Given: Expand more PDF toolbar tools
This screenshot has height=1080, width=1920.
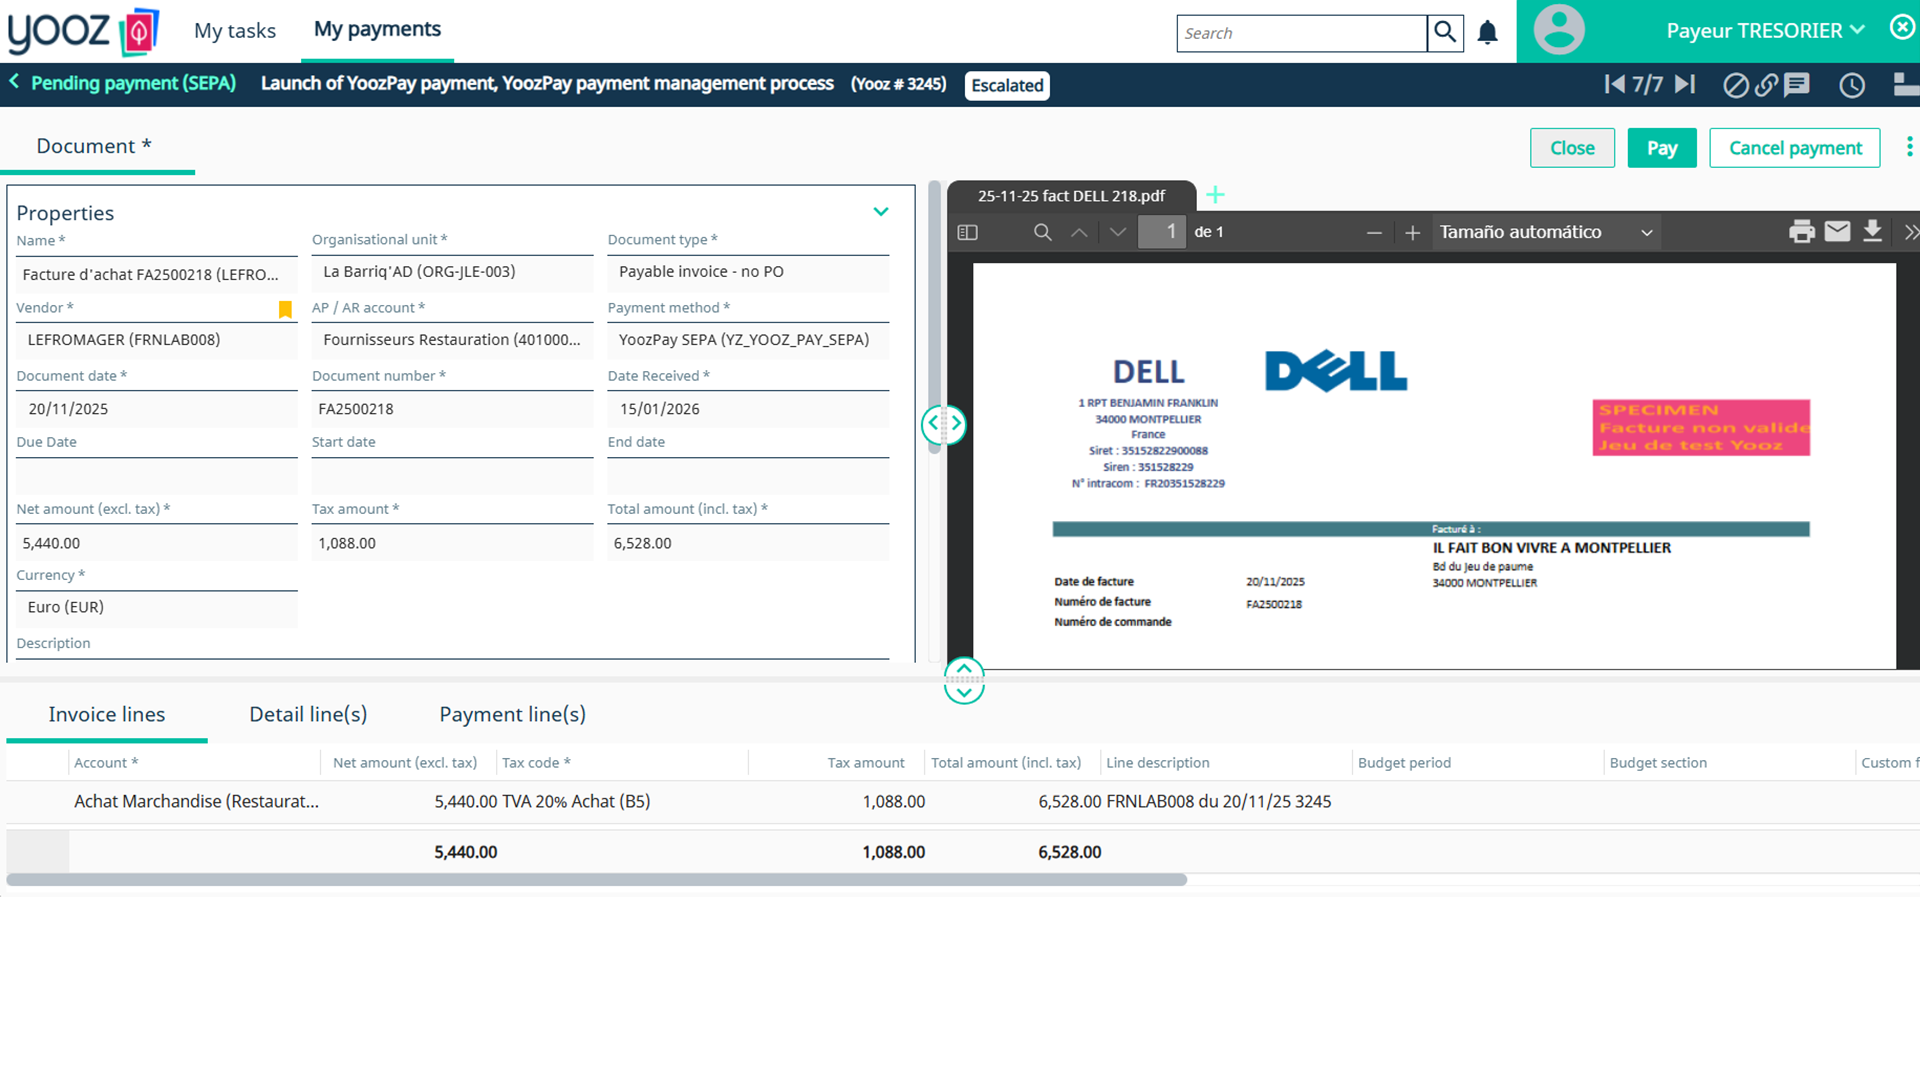Looking at the screenshot, I should [1910, 232].
